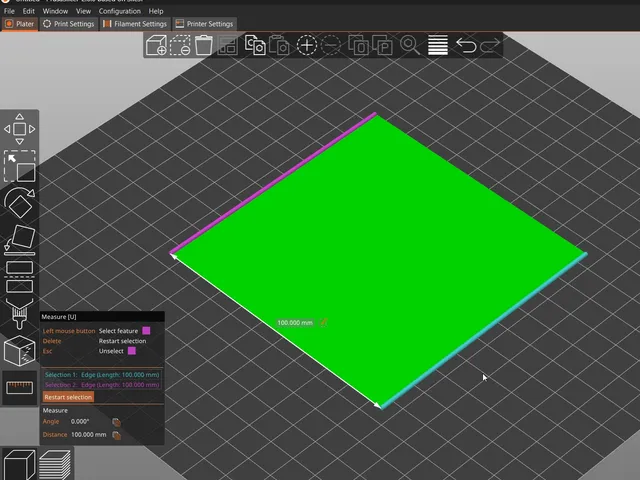
Task: Open the Window menu
Action: point(55,11)
